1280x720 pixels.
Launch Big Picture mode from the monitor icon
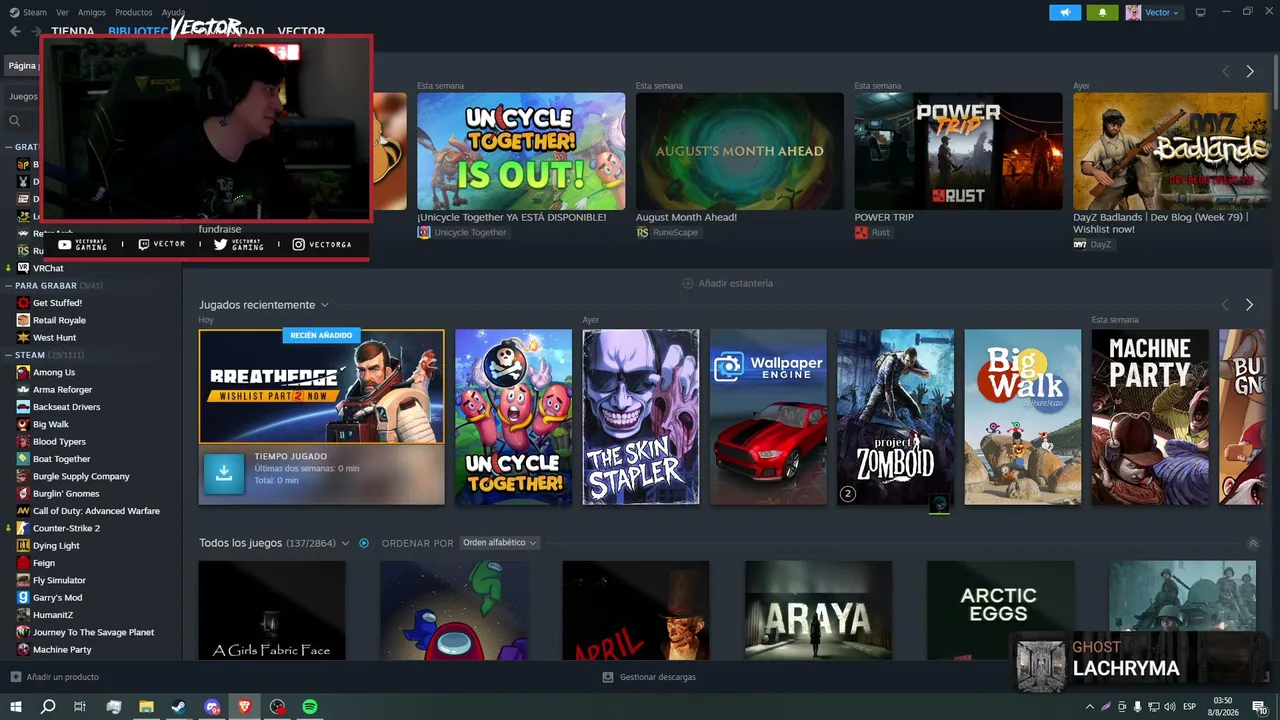[1201, 12]
